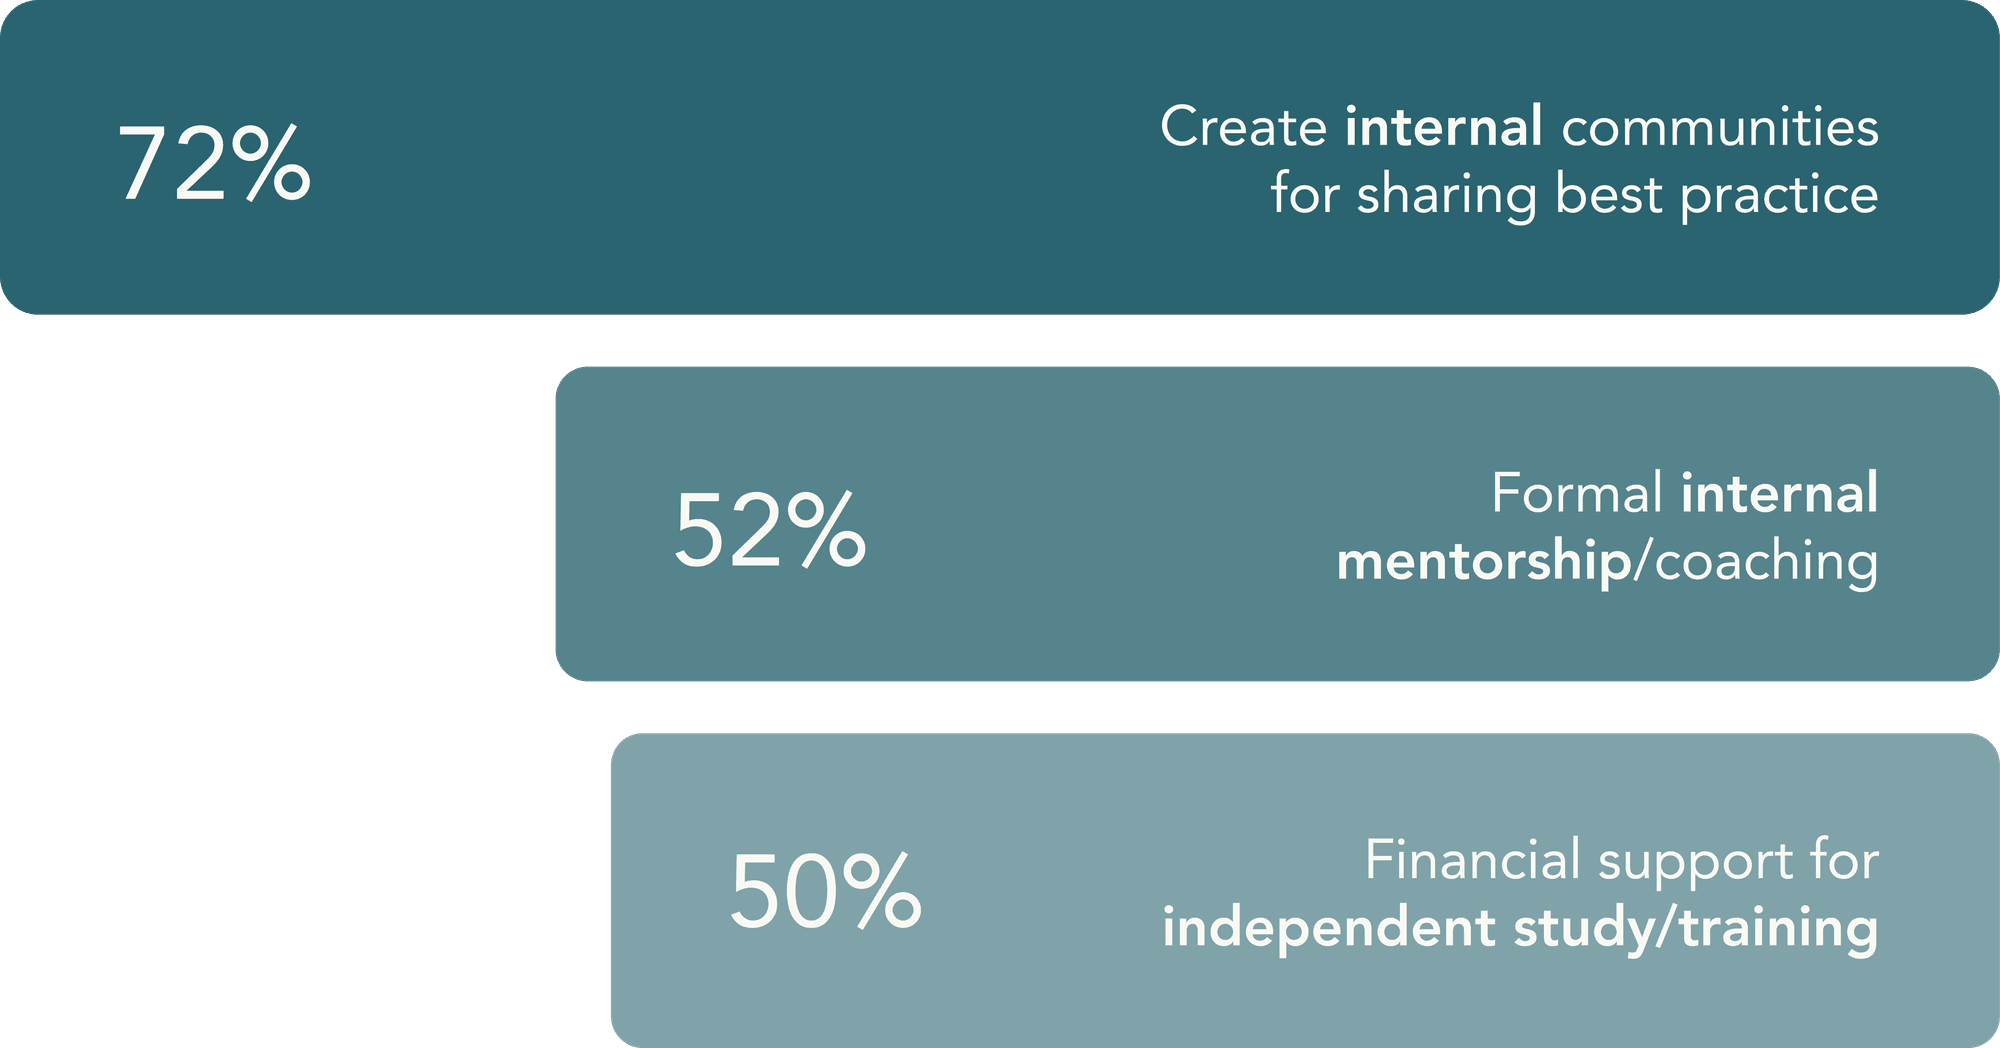The width and height of the screenshot is (2000, 1048).
Task: Click the word "communities"
Action: click(x=1720, y=127)
